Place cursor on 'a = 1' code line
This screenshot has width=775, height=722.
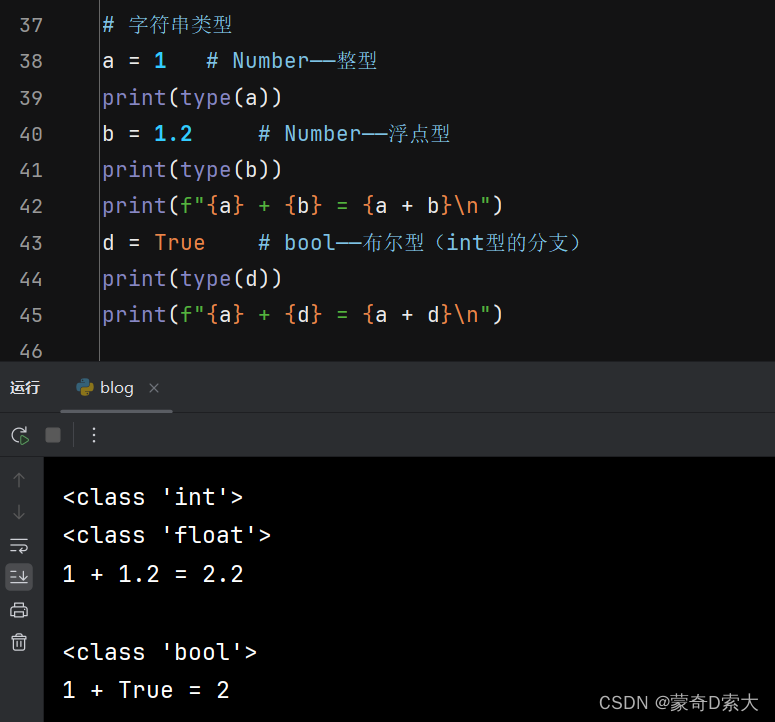[134, 61]
